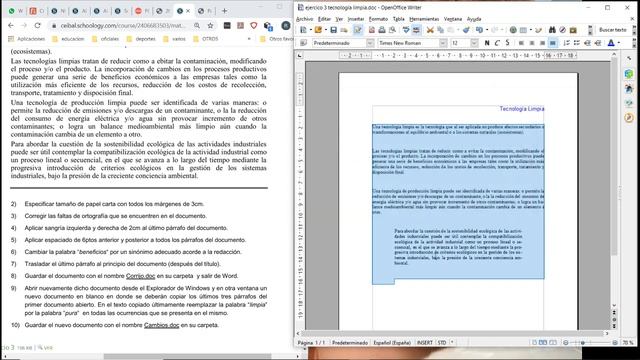The height and width of the screenshot is (360, 640).
Task: Undo last action with the undo icon
Action: coord(479,30)
